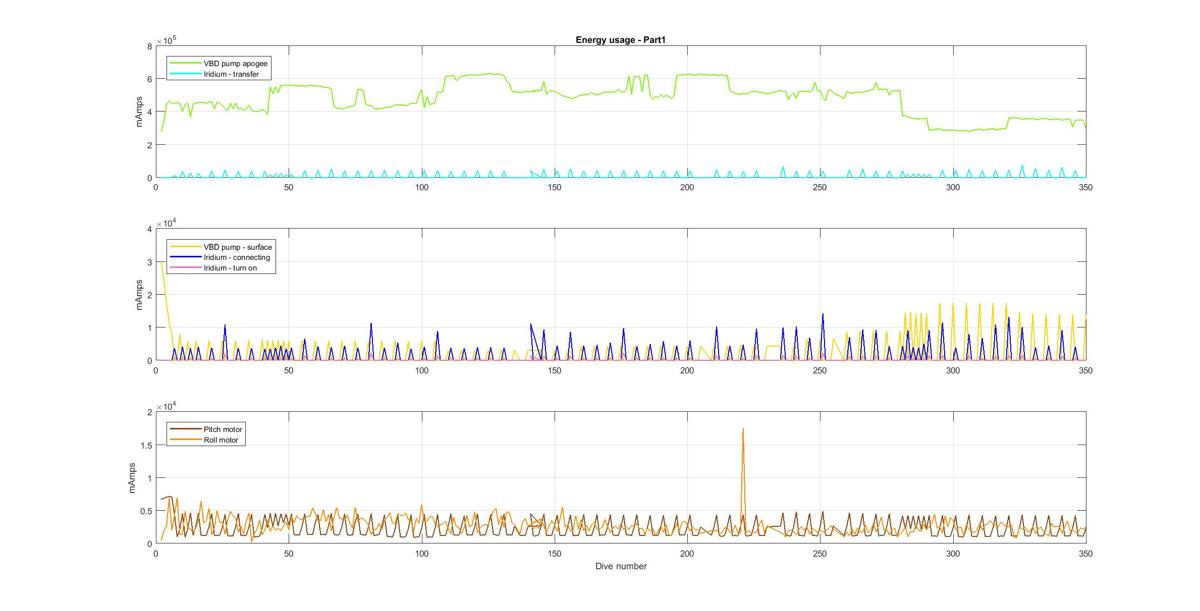Click the y-axis tick '1.5' on the motor plot

(x=146, y=445)
